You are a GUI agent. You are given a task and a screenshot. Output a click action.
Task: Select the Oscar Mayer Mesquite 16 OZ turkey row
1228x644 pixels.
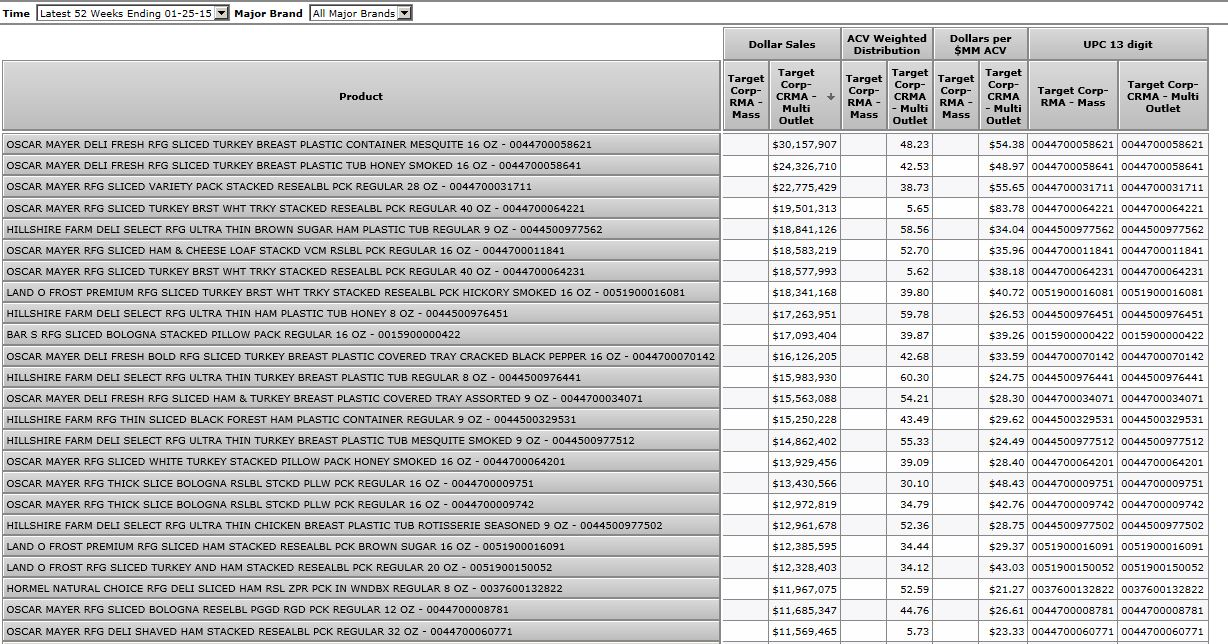coord(361,145)
